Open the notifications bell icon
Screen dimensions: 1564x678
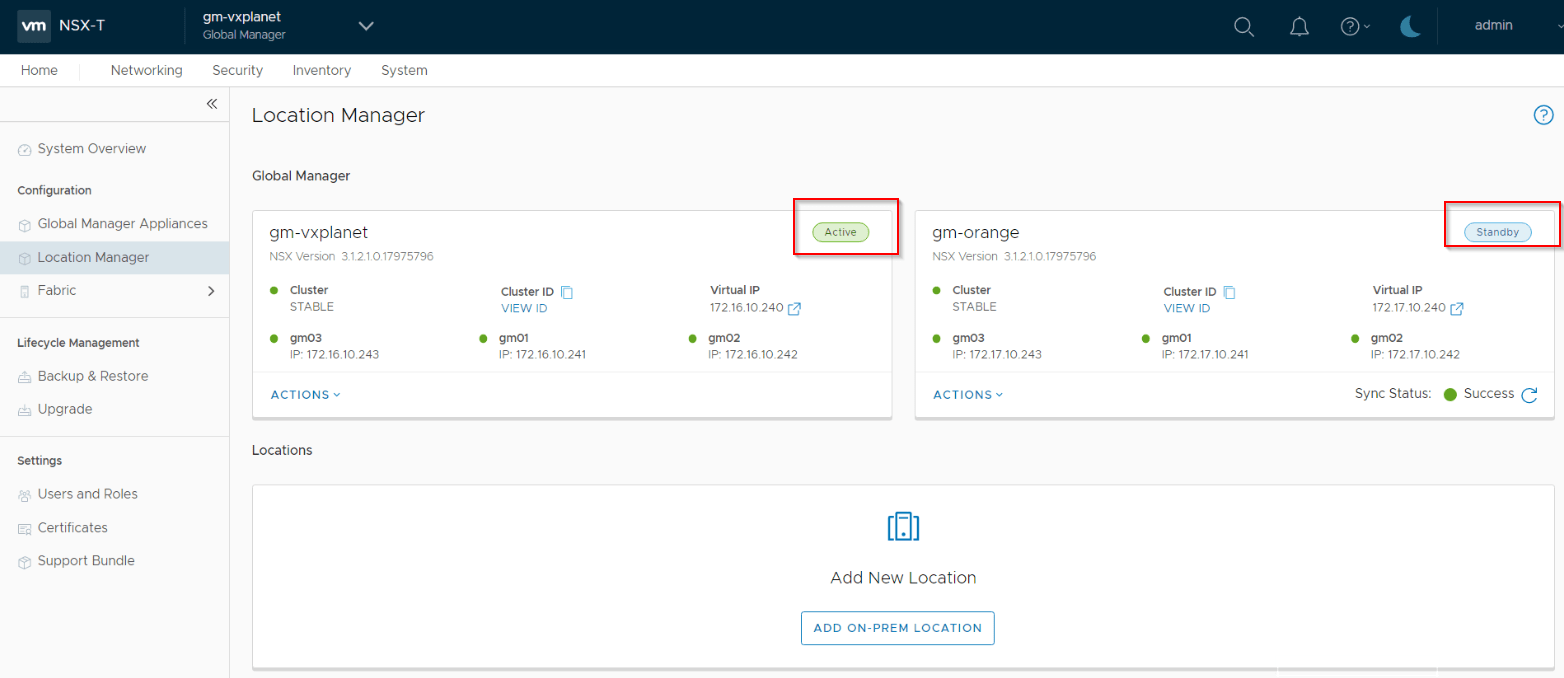pos(1299,27)
